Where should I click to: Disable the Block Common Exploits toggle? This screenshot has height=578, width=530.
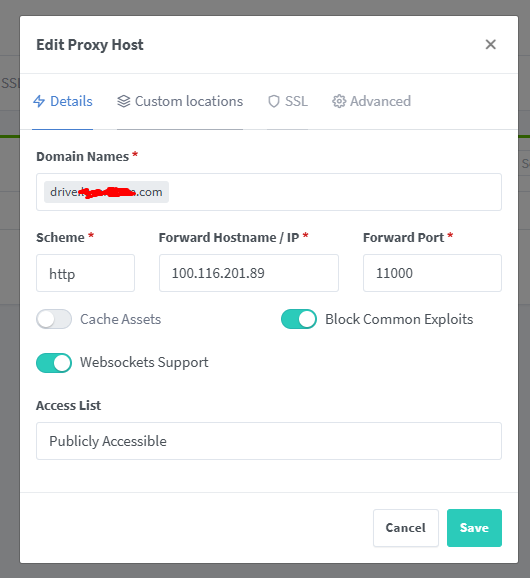click(299, 319)
